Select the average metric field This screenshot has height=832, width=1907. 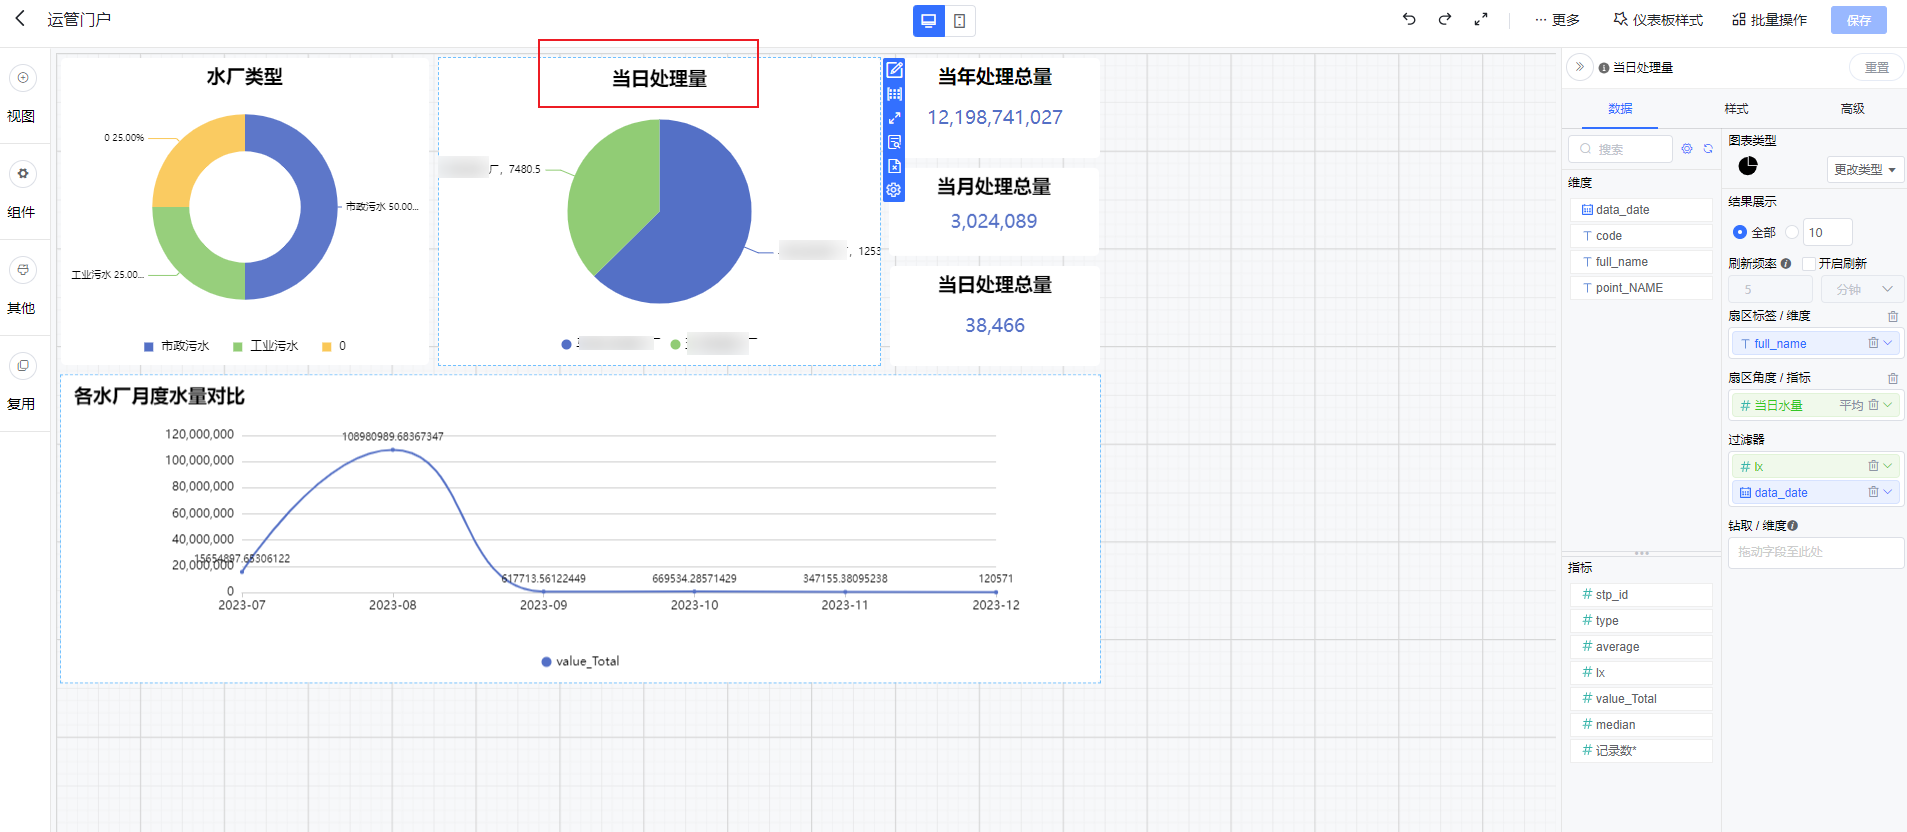(1641, 647)
